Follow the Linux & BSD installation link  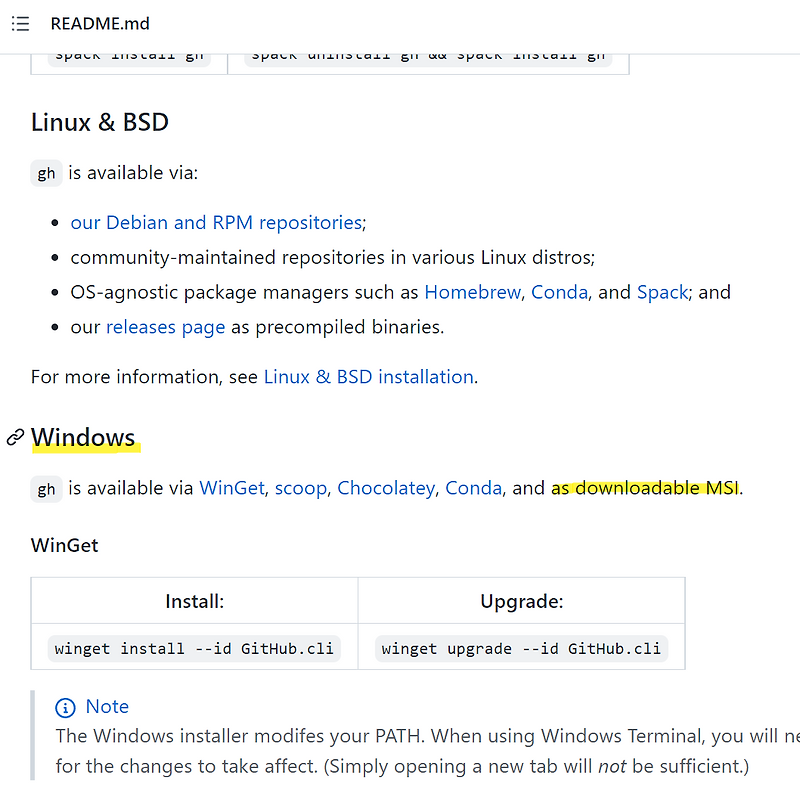point(368,376)
